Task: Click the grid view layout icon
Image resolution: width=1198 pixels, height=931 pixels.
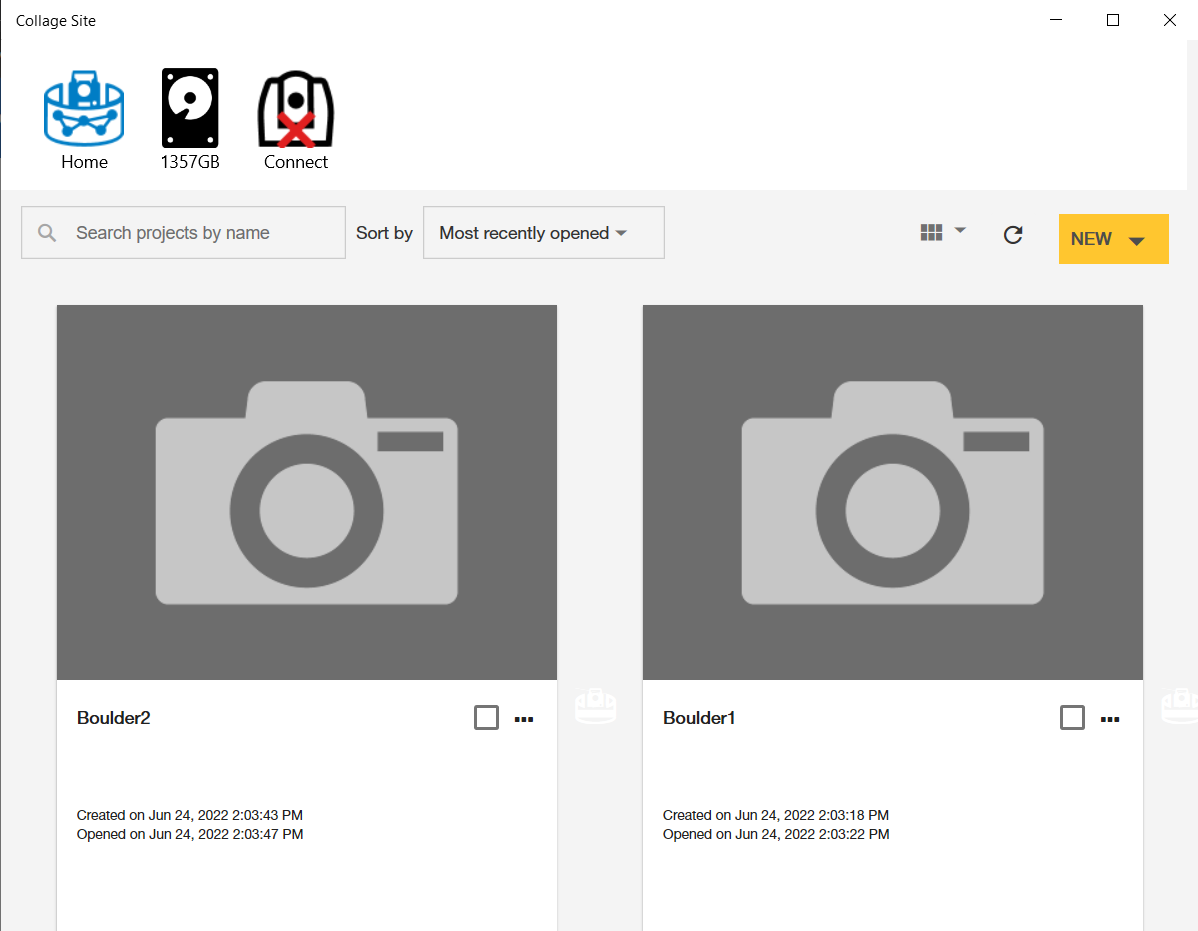Action: [x=931, y=232]
